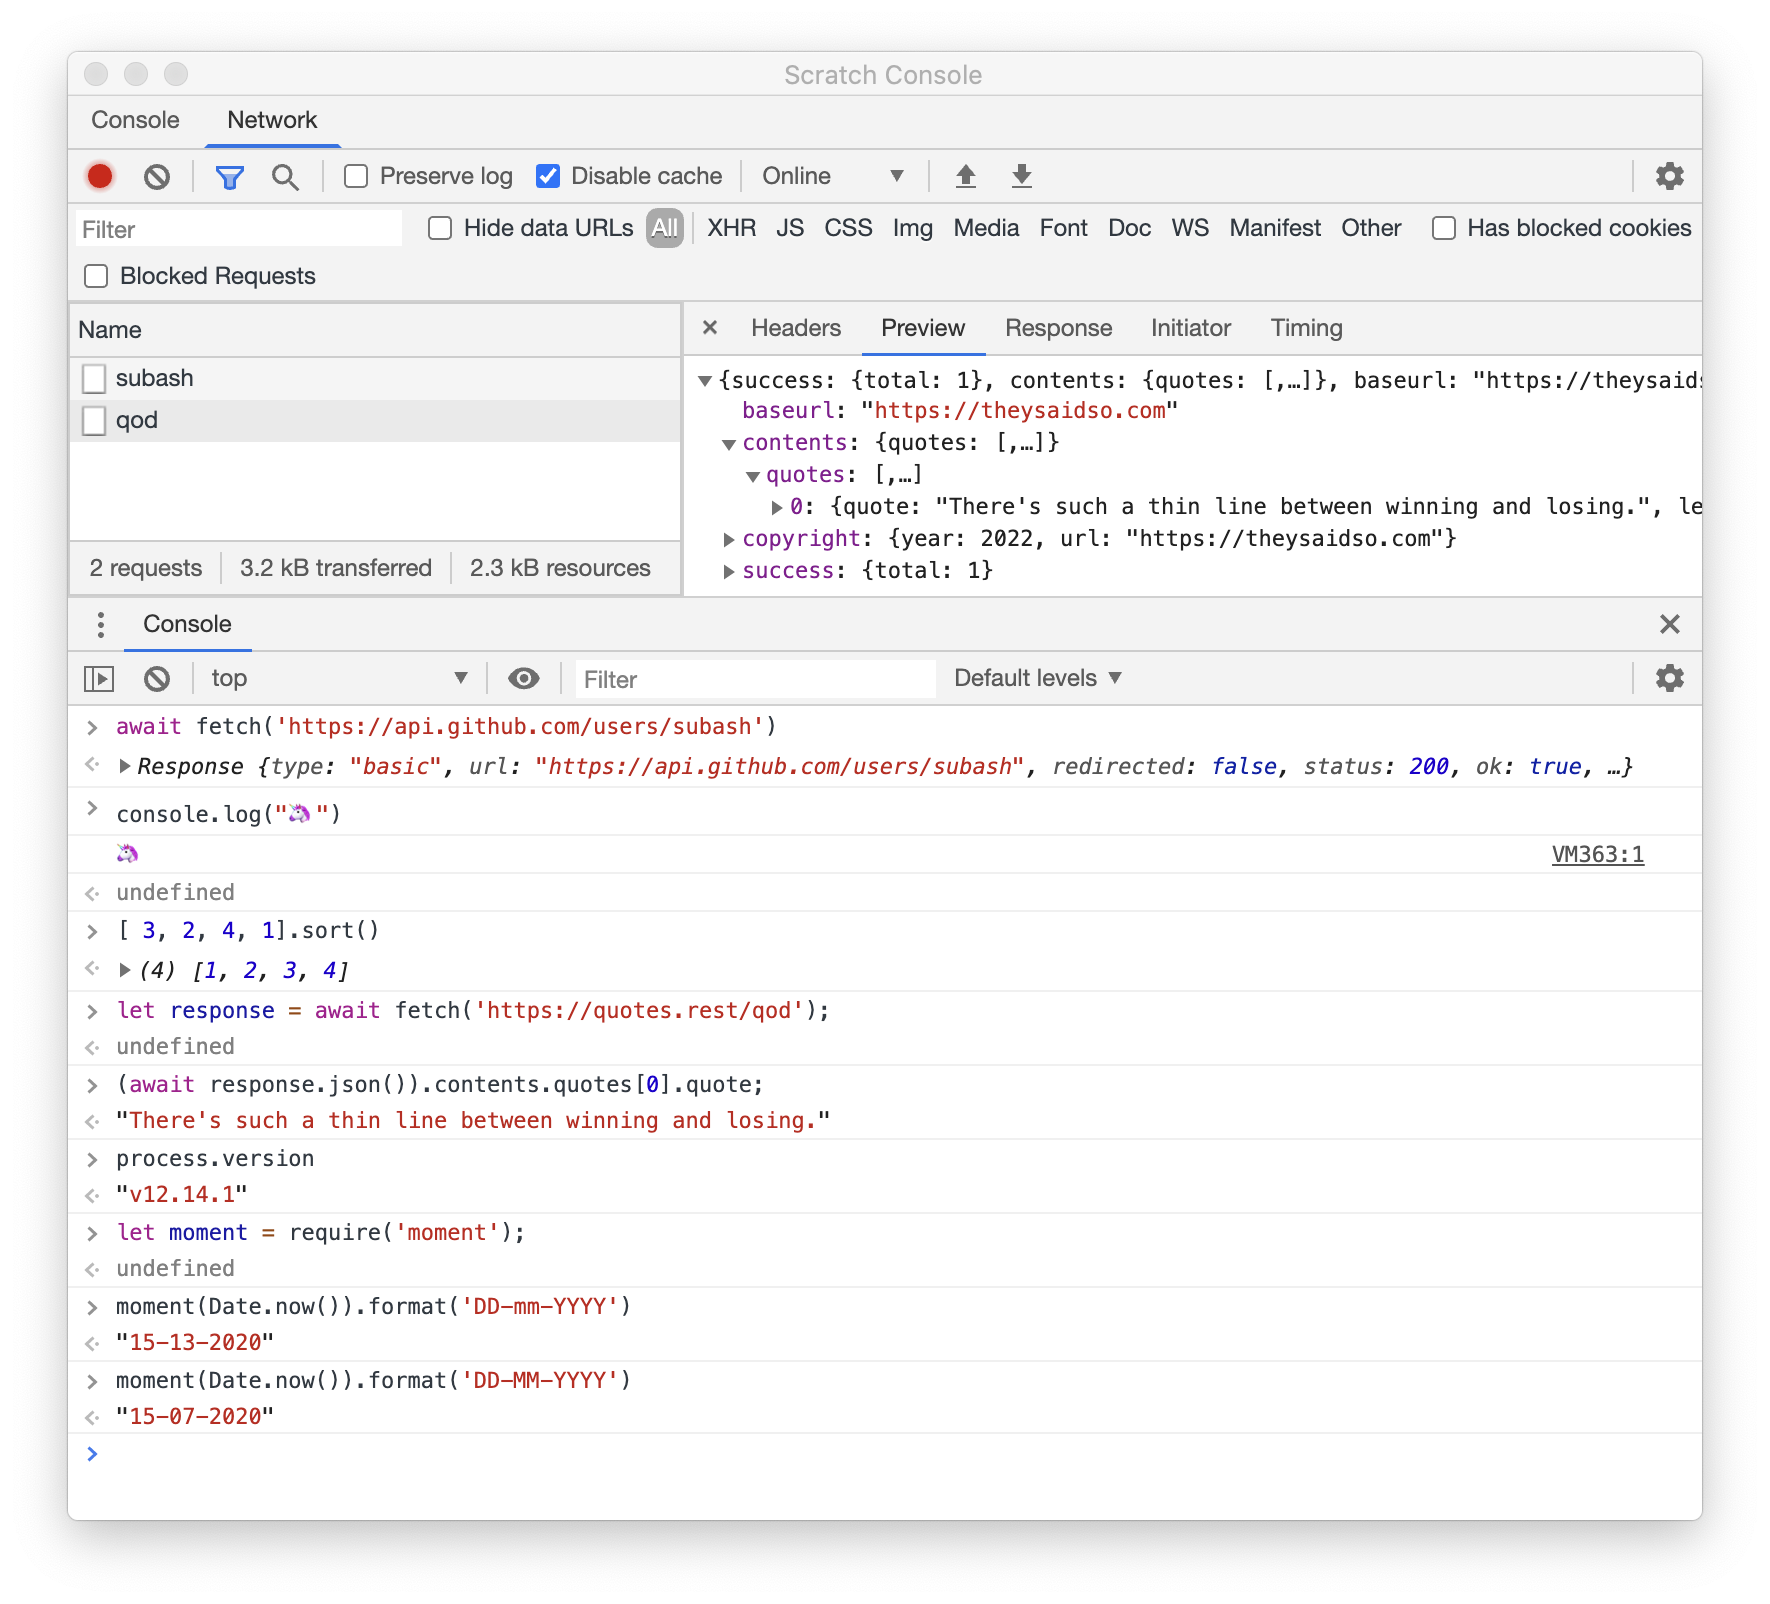1770x1604 pixels.
Task: Click the All request type filter
Action: (664, 228)
